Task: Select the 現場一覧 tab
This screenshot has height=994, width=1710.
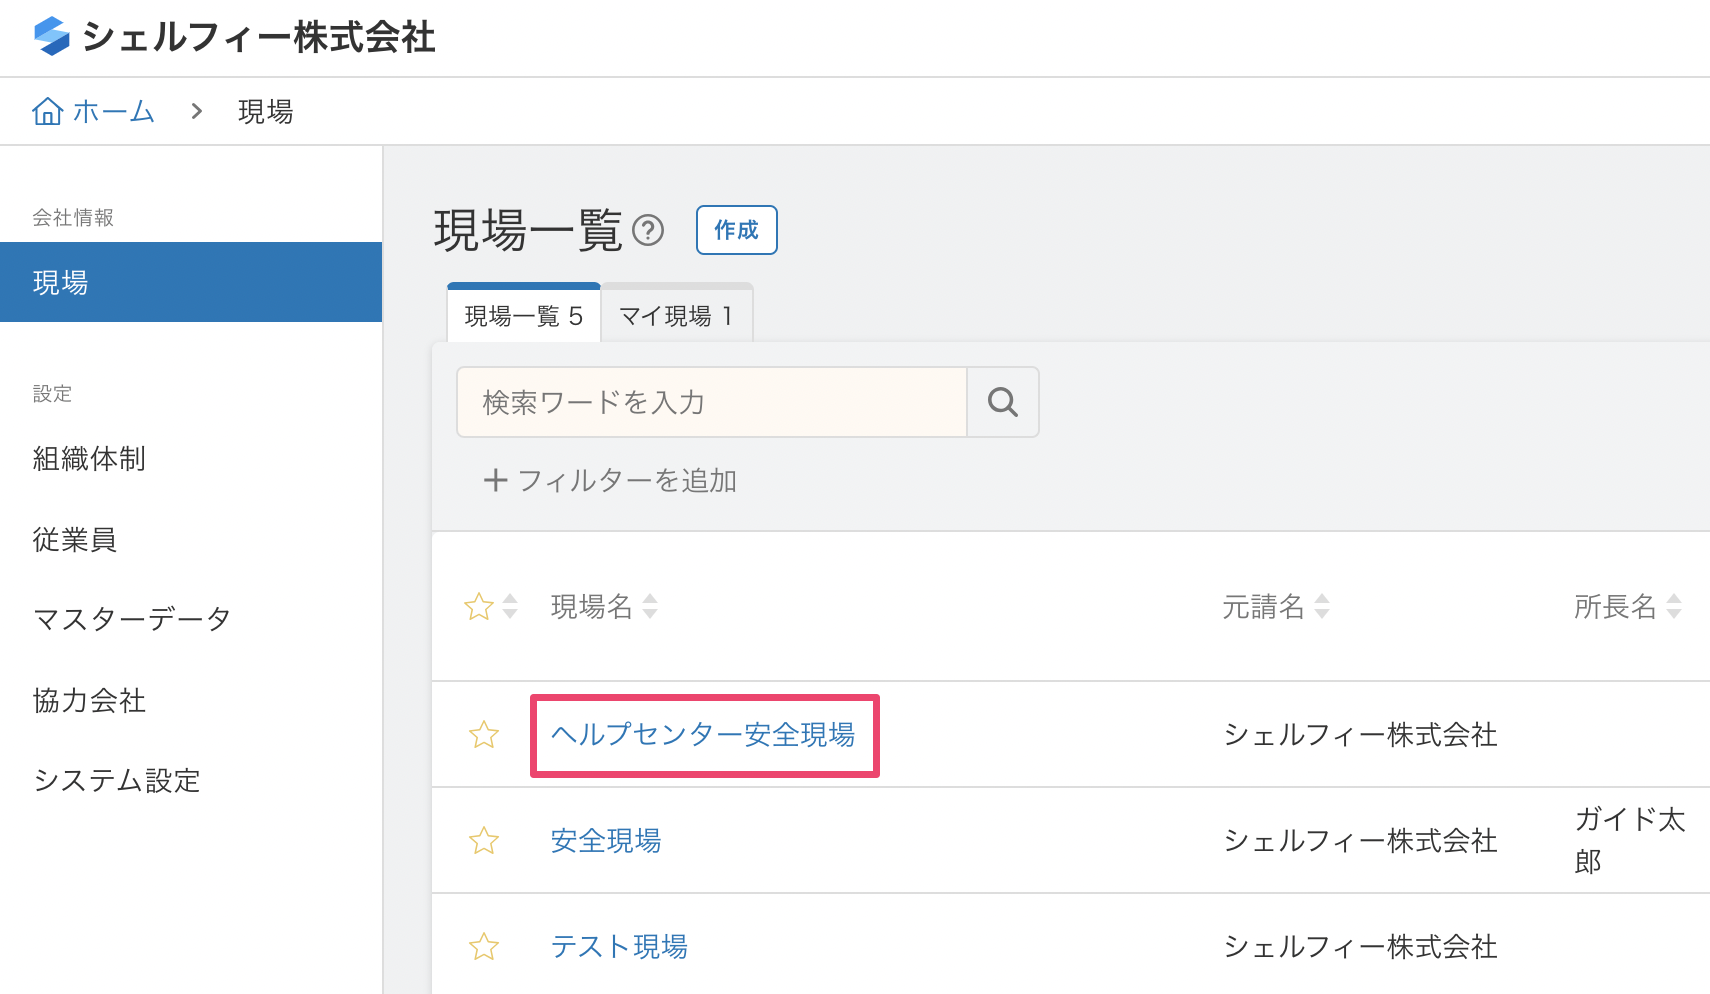Action: click(x=523, y=316)
